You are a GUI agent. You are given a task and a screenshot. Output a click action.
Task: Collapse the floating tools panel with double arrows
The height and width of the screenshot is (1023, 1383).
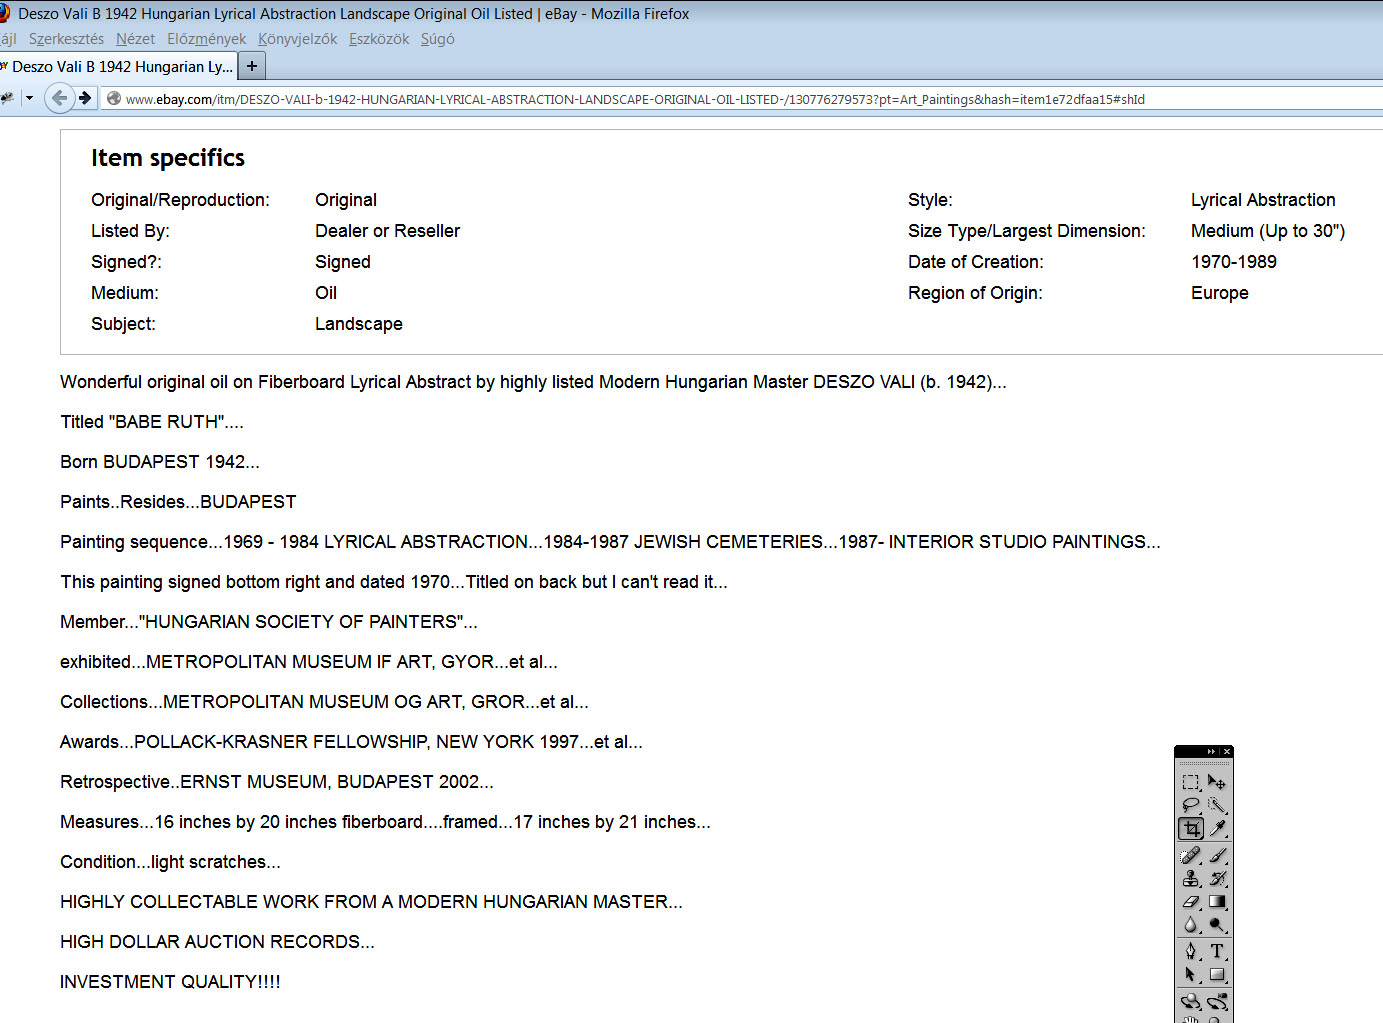click(1211, 752)
